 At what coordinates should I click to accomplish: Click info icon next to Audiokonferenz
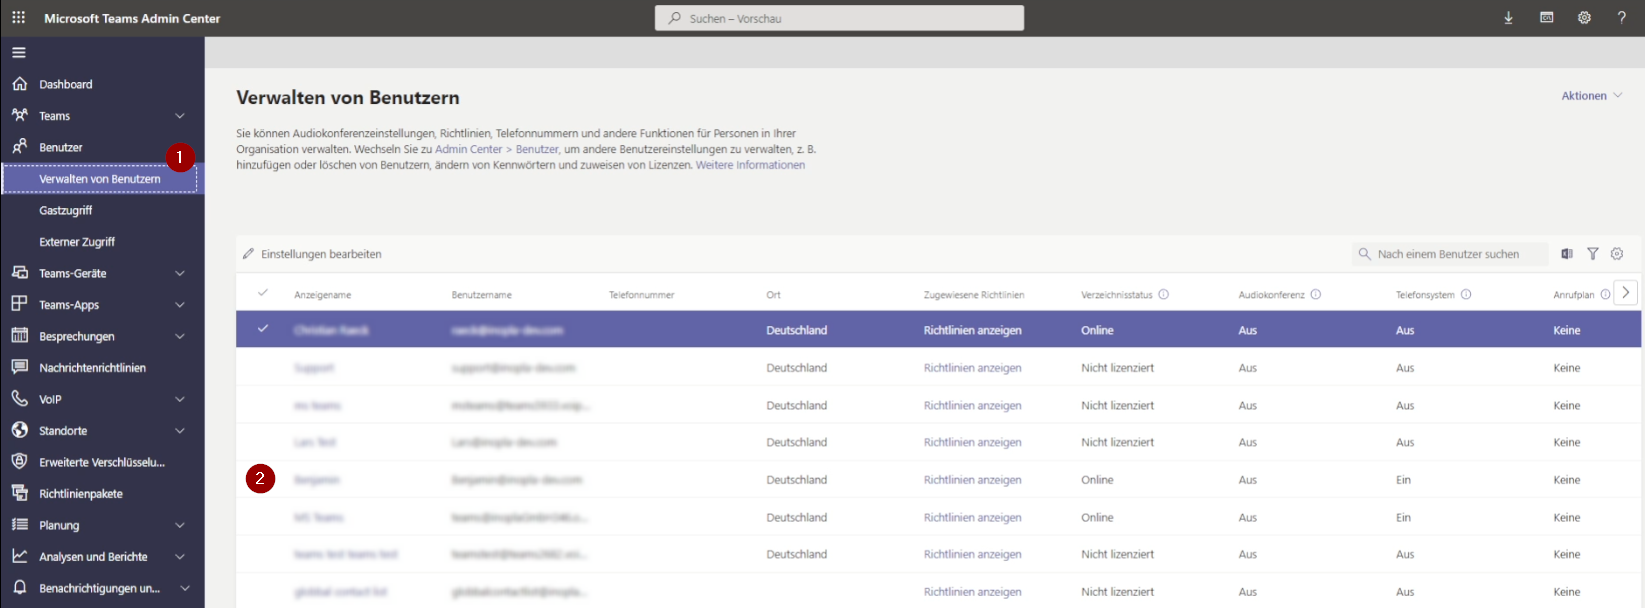pyautogui.click(x=1316, y=294)
